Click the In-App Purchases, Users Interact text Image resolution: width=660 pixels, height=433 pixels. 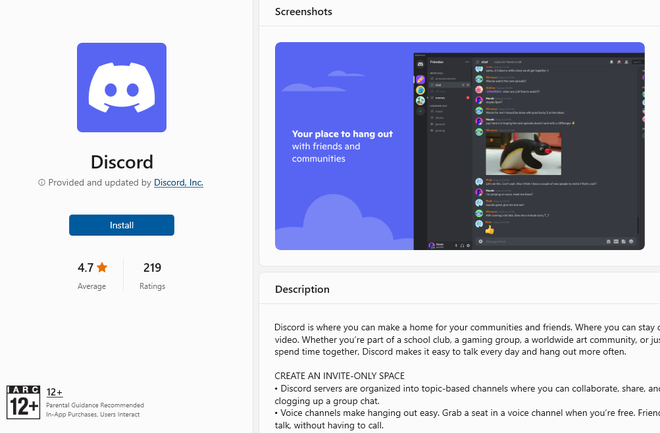click(x=93, y=414)
